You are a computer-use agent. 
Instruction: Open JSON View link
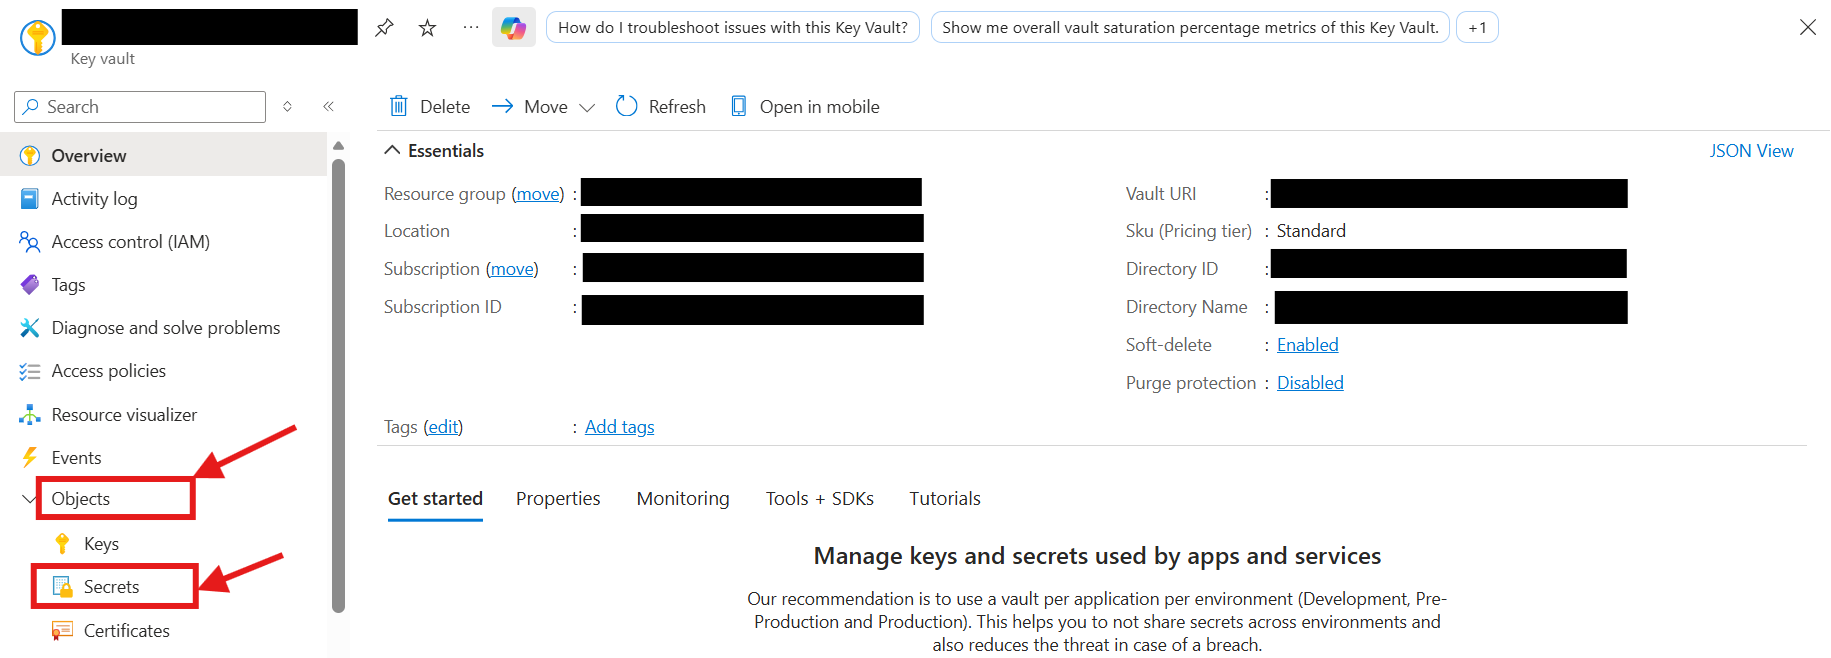[1751, 151]
